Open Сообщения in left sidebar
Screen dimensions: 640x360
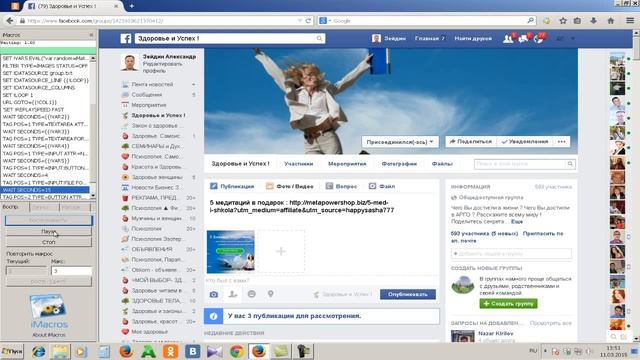147,95
